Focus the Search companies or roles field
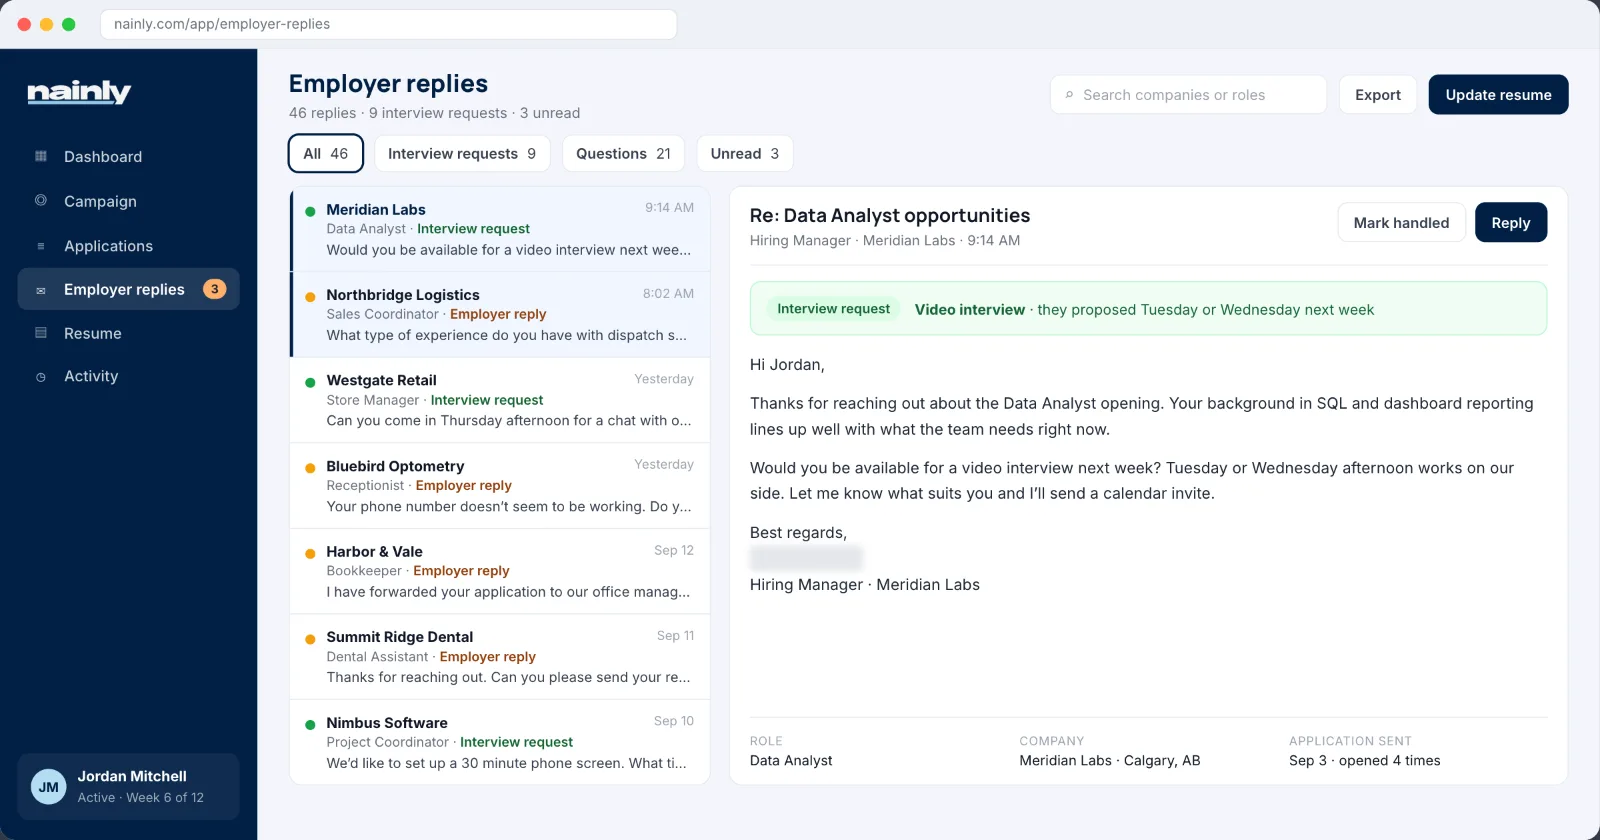 click(1188, 95)
